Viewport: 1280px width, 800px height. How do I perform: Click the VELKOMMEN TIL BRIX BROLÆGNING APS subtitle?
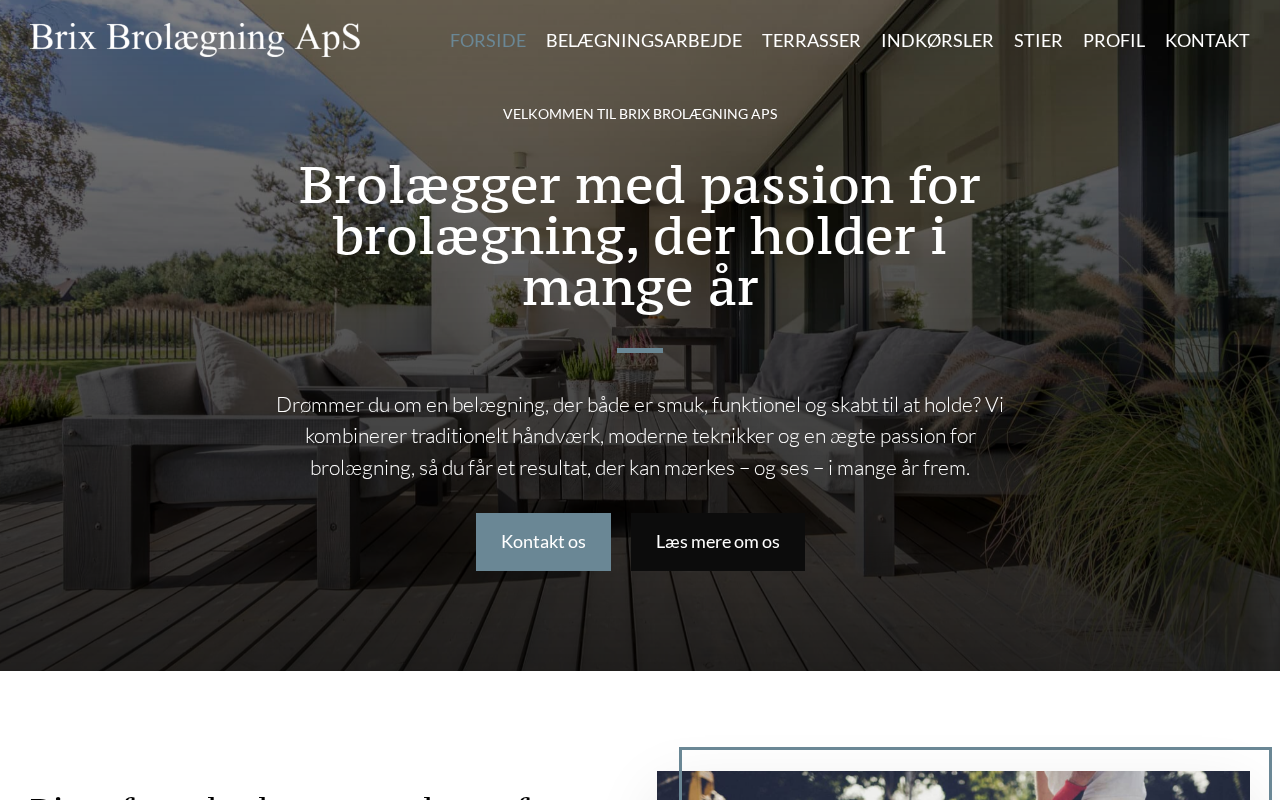(x=640, y=114)
